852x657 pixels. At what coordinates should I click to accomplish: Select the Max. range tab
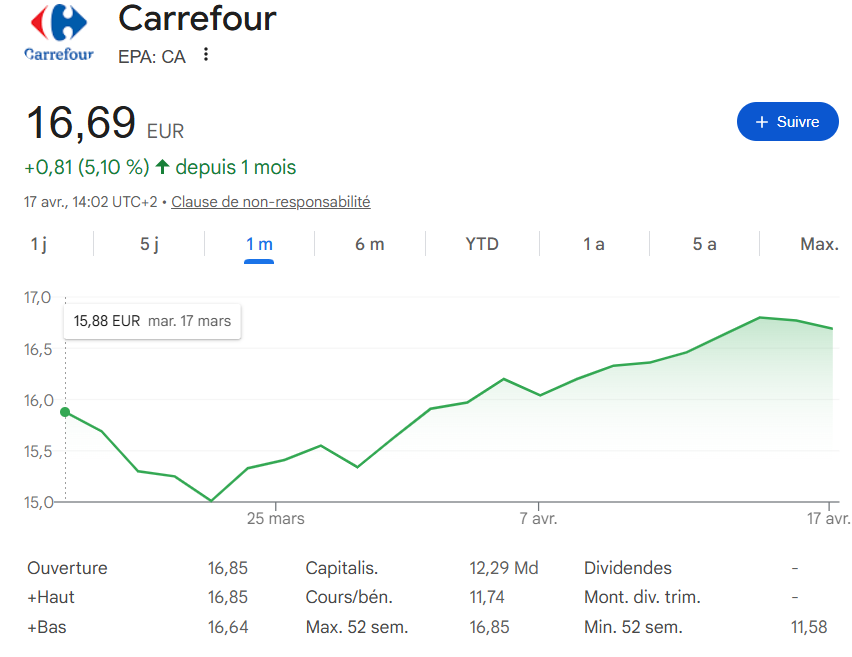tap(819, 244)
